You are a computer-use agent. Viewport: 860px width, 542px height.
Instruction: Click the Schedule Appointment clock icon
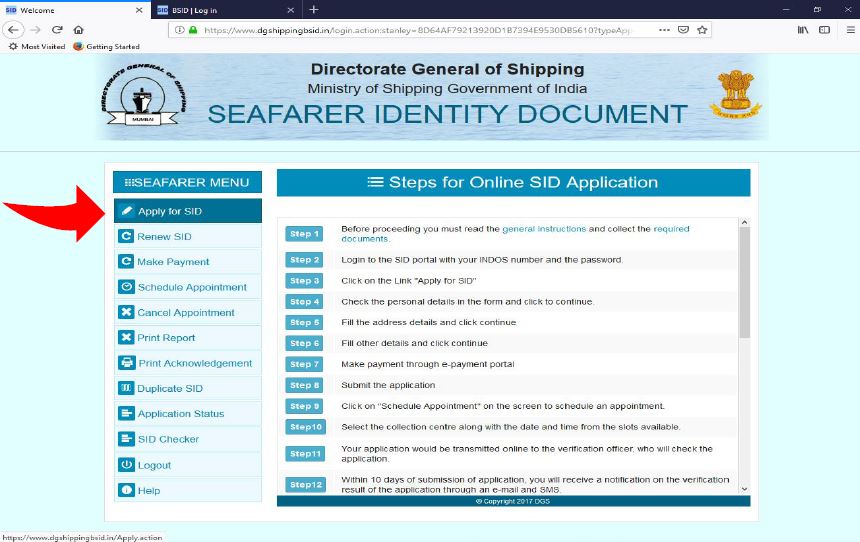[x=126, y=287]
